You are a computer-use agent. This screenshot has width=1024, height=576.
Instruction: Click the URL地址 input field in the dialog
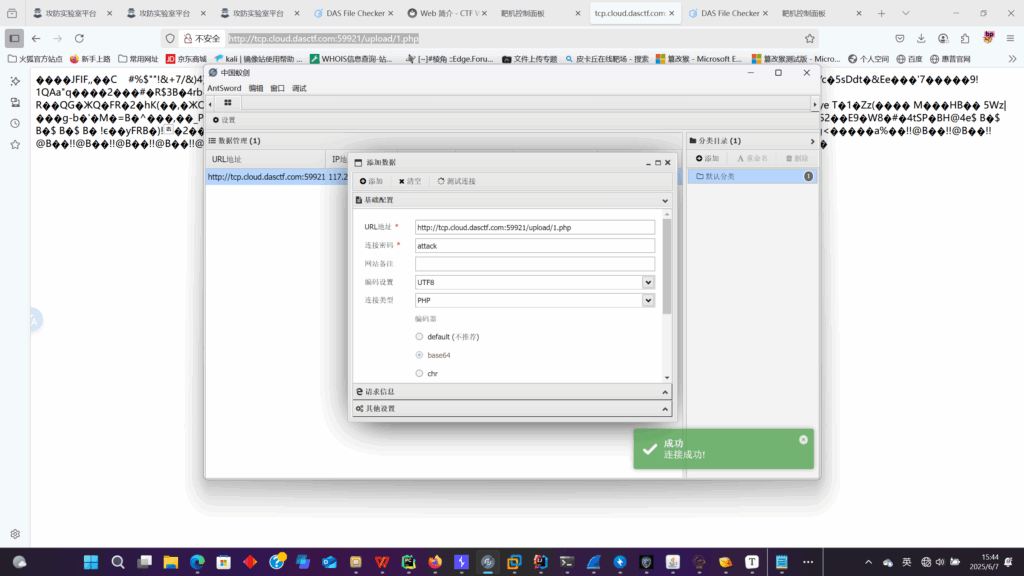pyautogui.click(x=535, y=227)
